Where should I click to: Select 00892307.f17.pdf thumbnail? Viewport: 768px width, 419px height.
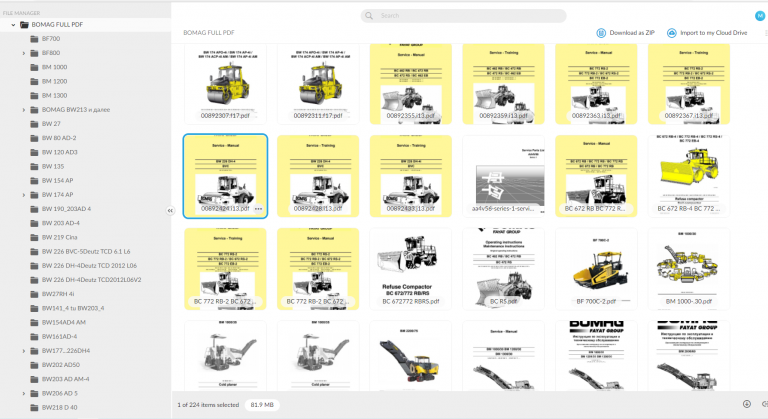pos(225,83)
